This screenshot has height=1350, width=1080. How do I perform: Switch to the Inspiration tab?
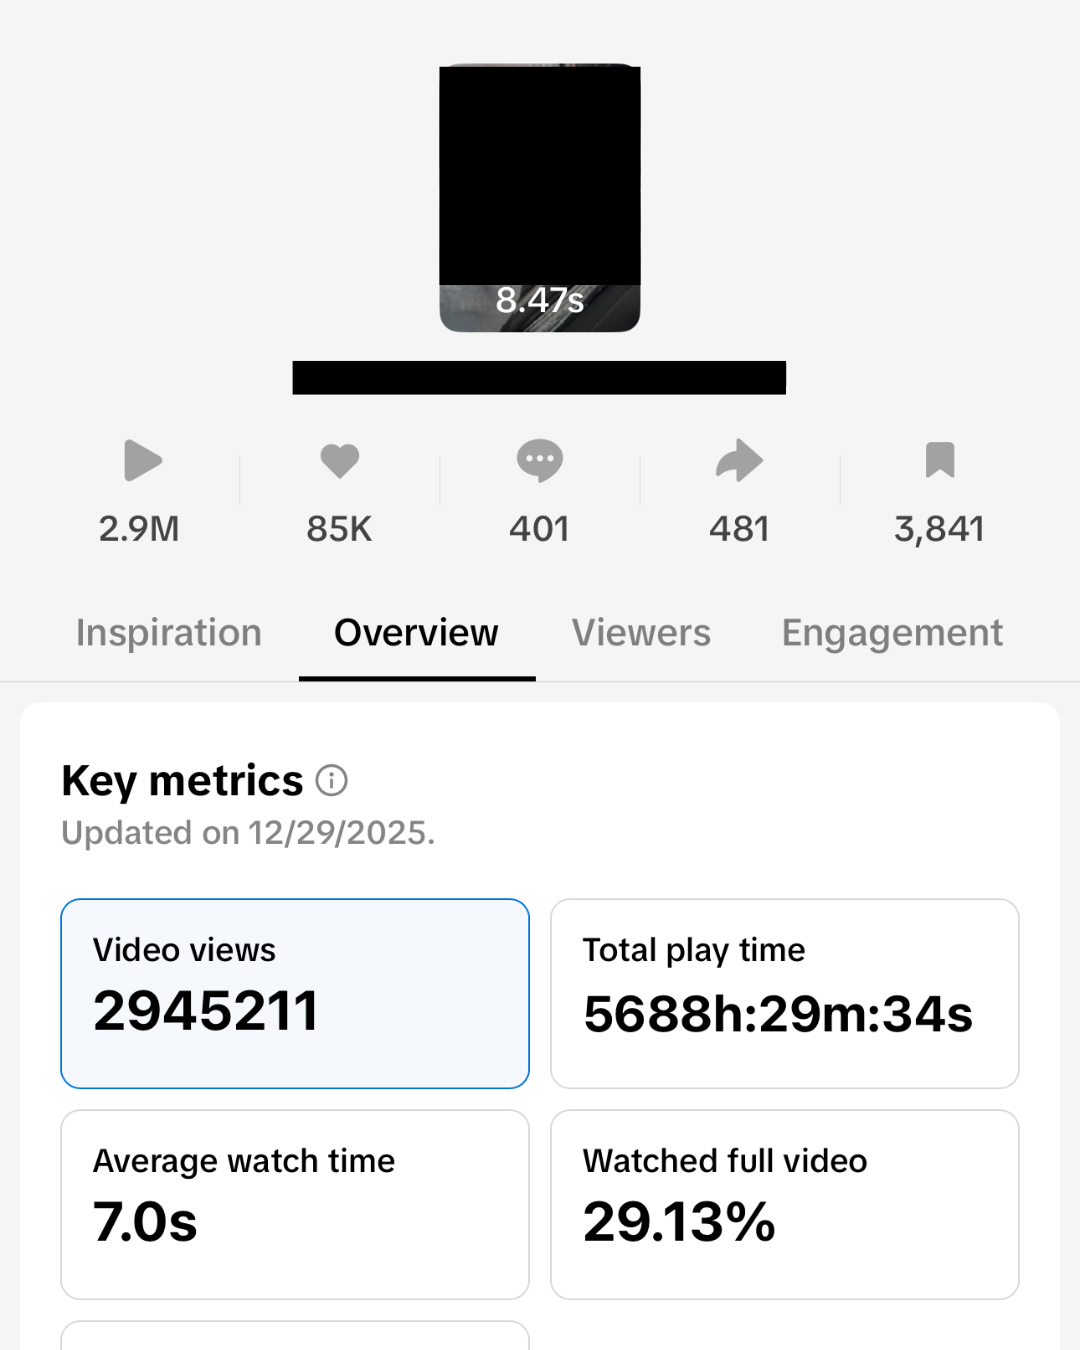point(169,633)
